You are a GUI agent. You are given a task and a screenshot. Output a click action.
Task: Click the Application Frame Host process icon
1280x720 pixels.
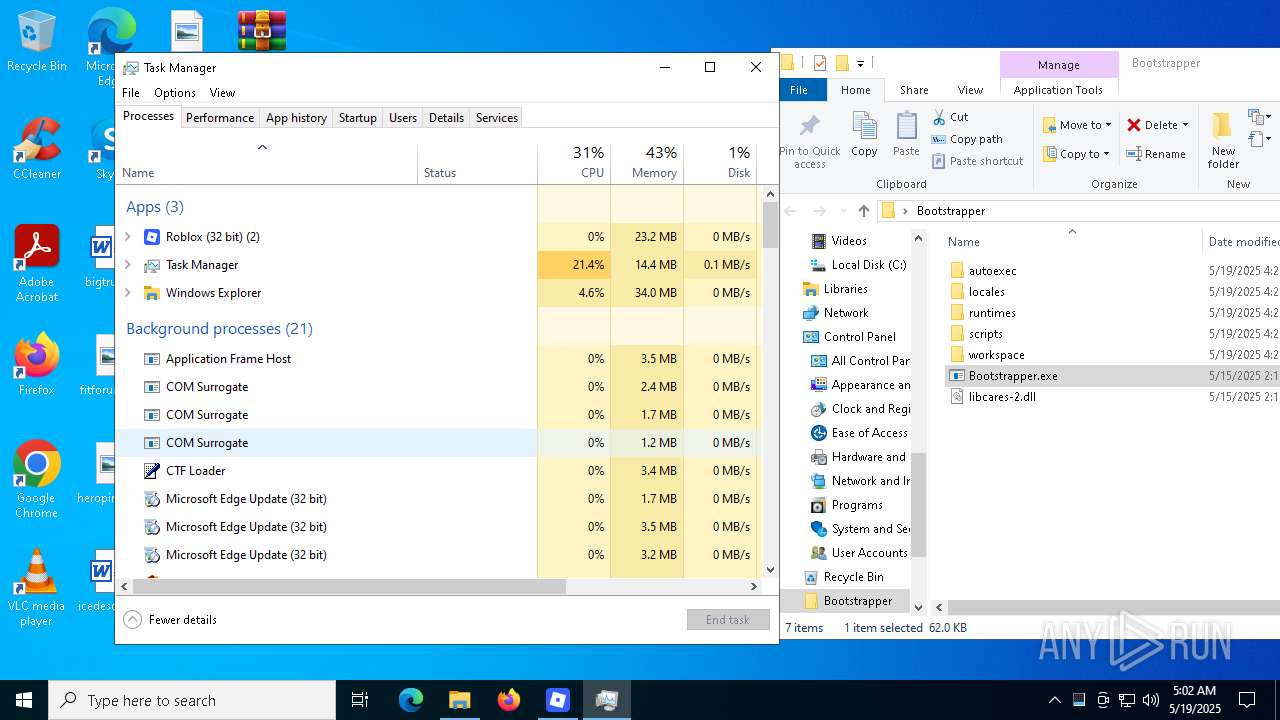tap(152, 359)
